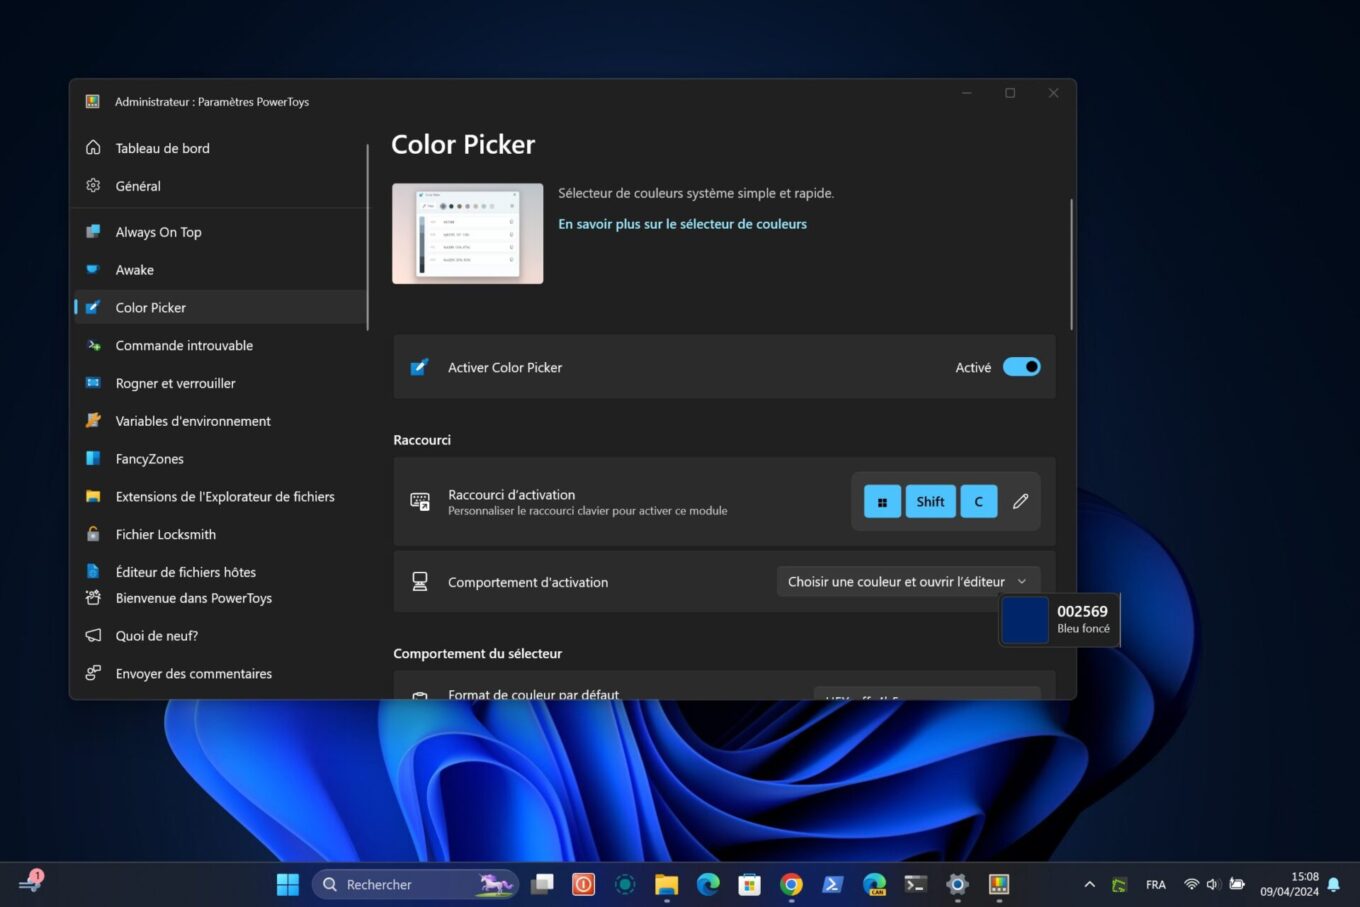Viewport: 1360px width, 907px height.
Task: Open Task View from the taskbar
Action: 542,884
